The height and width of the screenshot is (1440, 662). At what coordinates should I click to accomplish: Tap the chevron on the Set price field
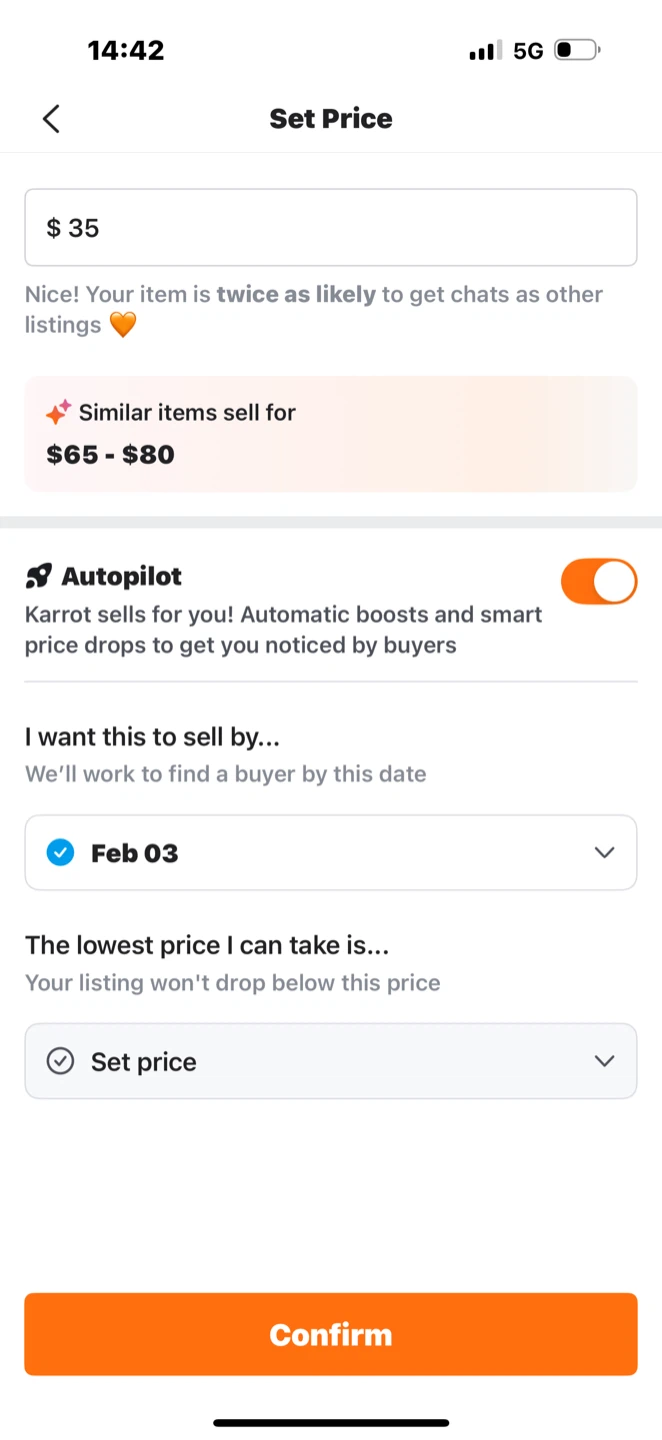(x=604, y=1061)
